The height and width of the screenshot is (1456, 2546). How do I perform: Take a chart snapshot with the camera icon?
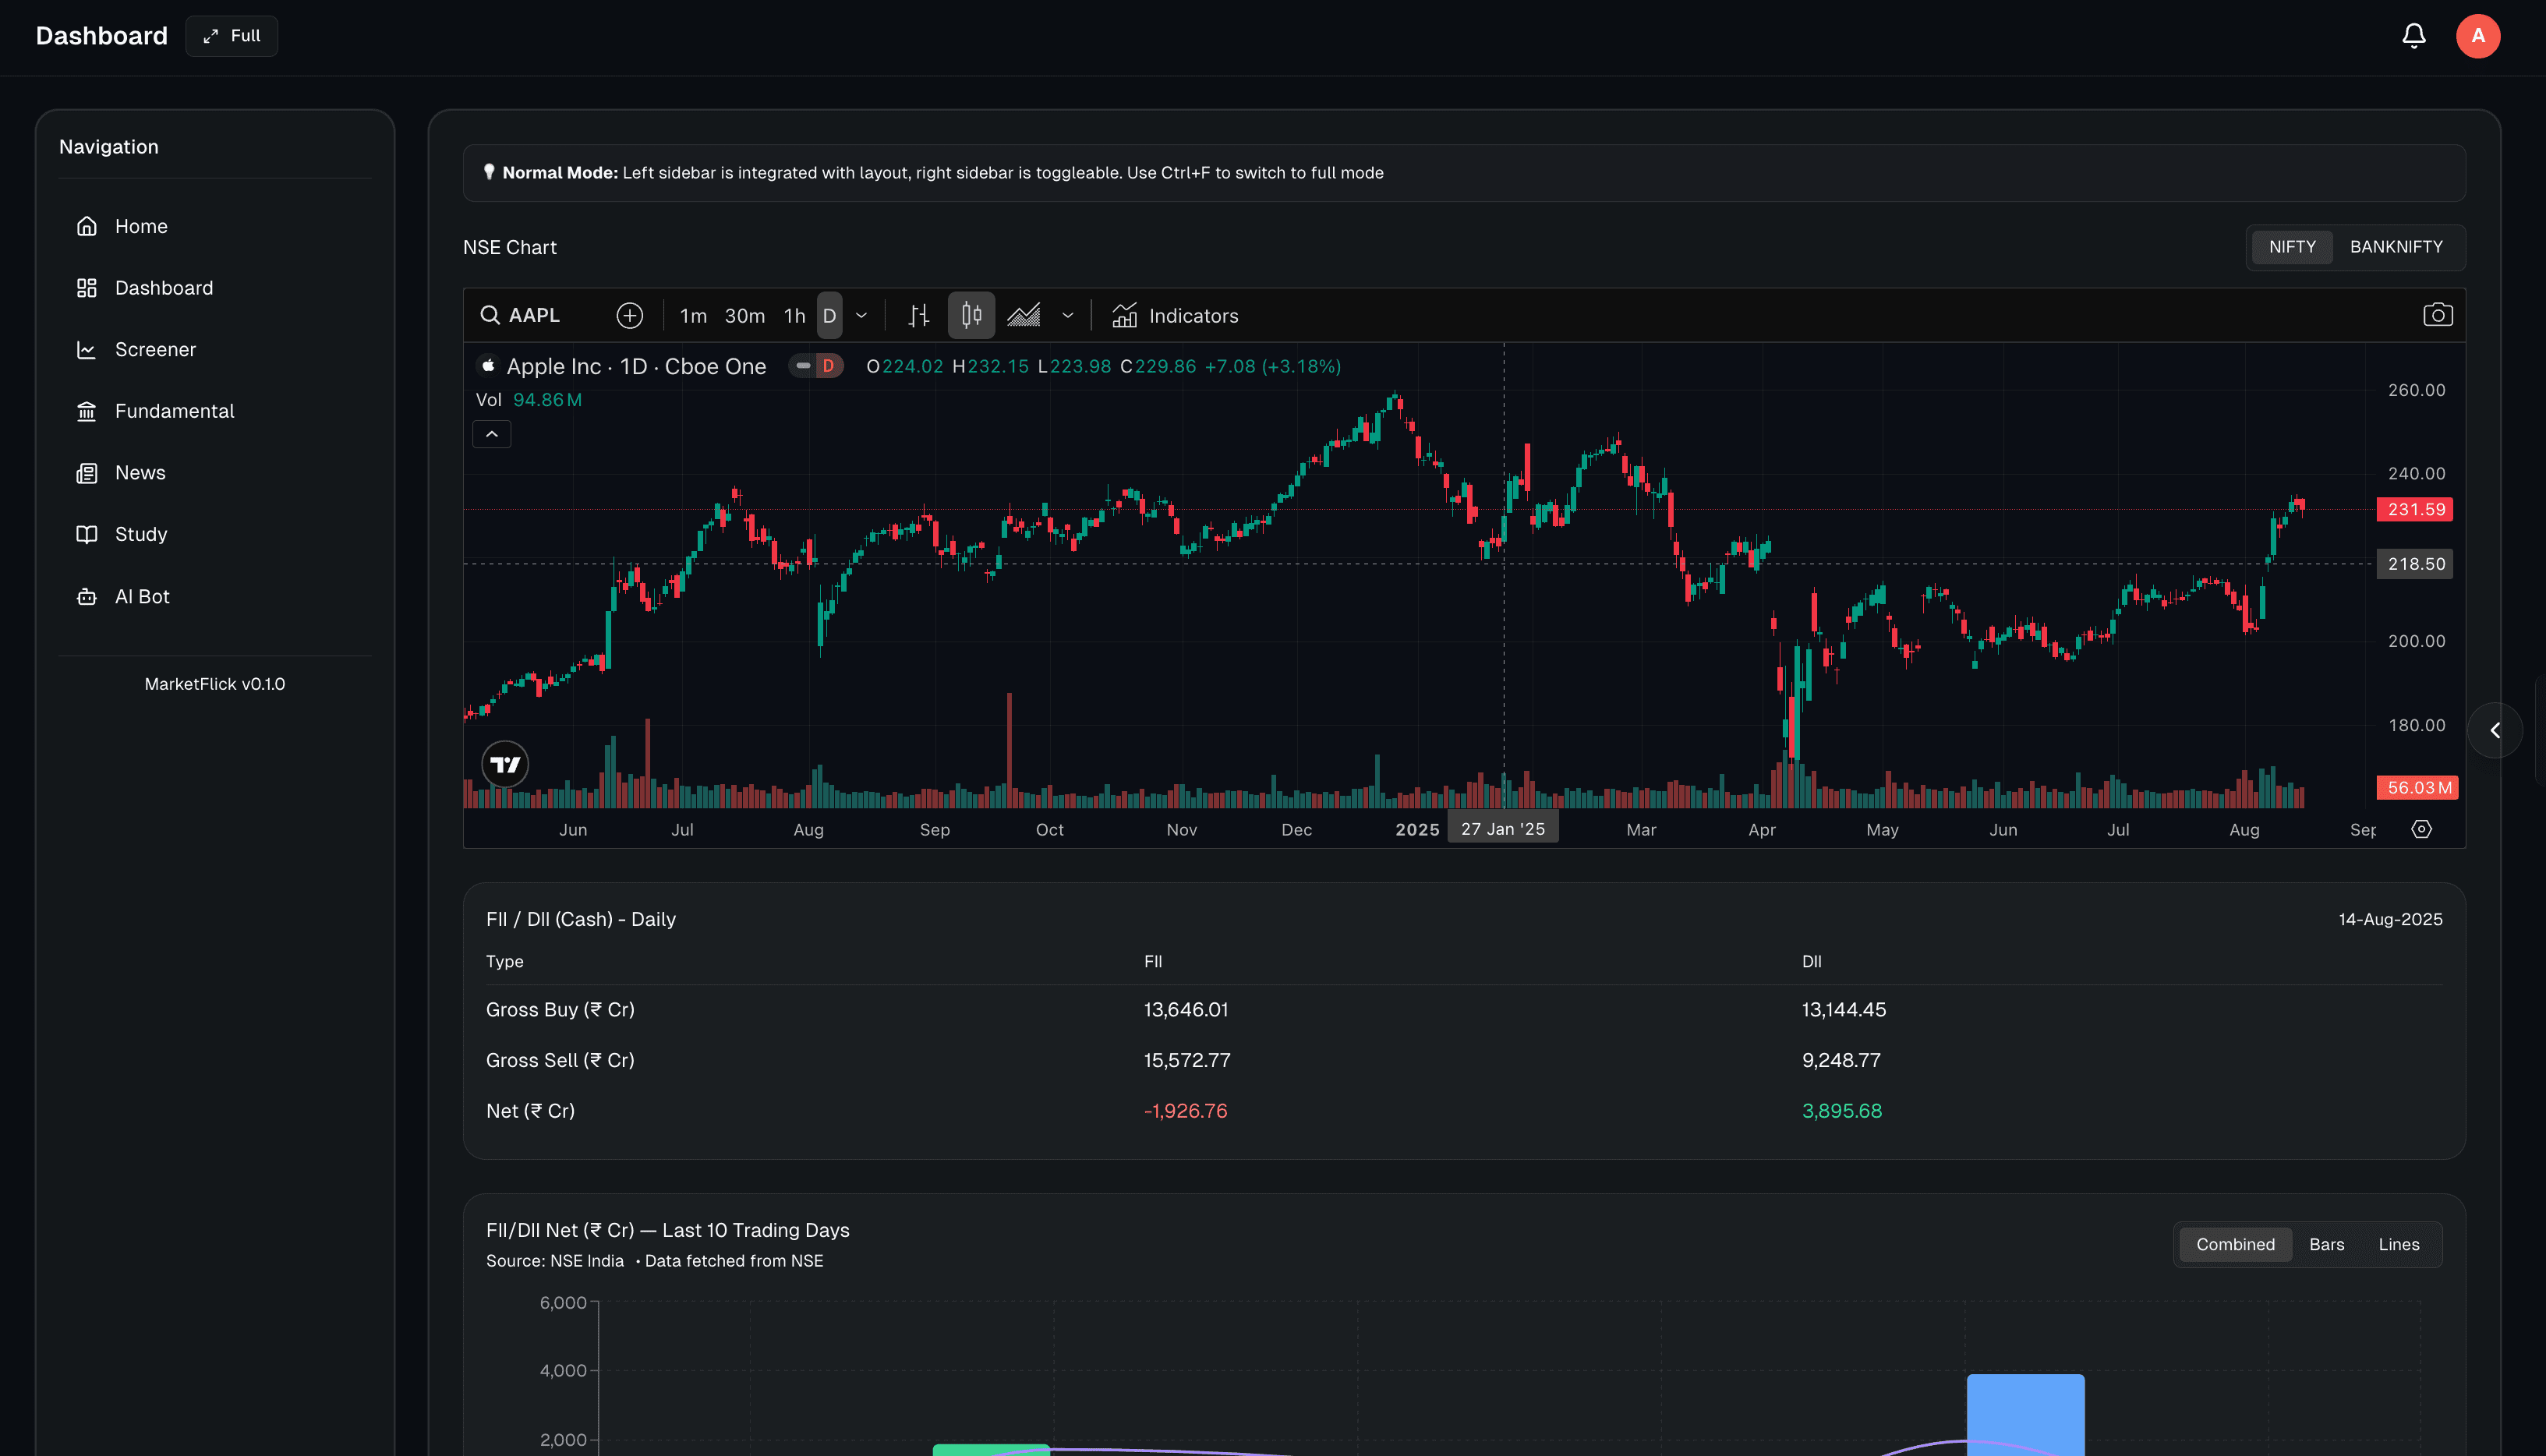tap(2439, 313)
